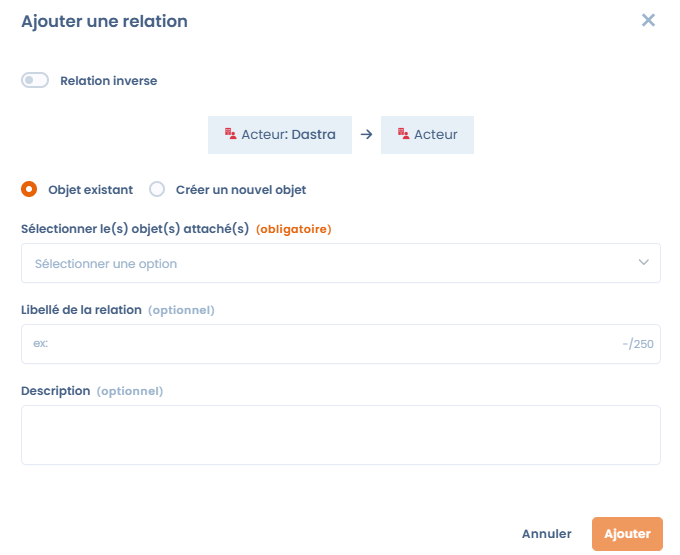Close the Ajouter une relation dialog

(648, 20)
